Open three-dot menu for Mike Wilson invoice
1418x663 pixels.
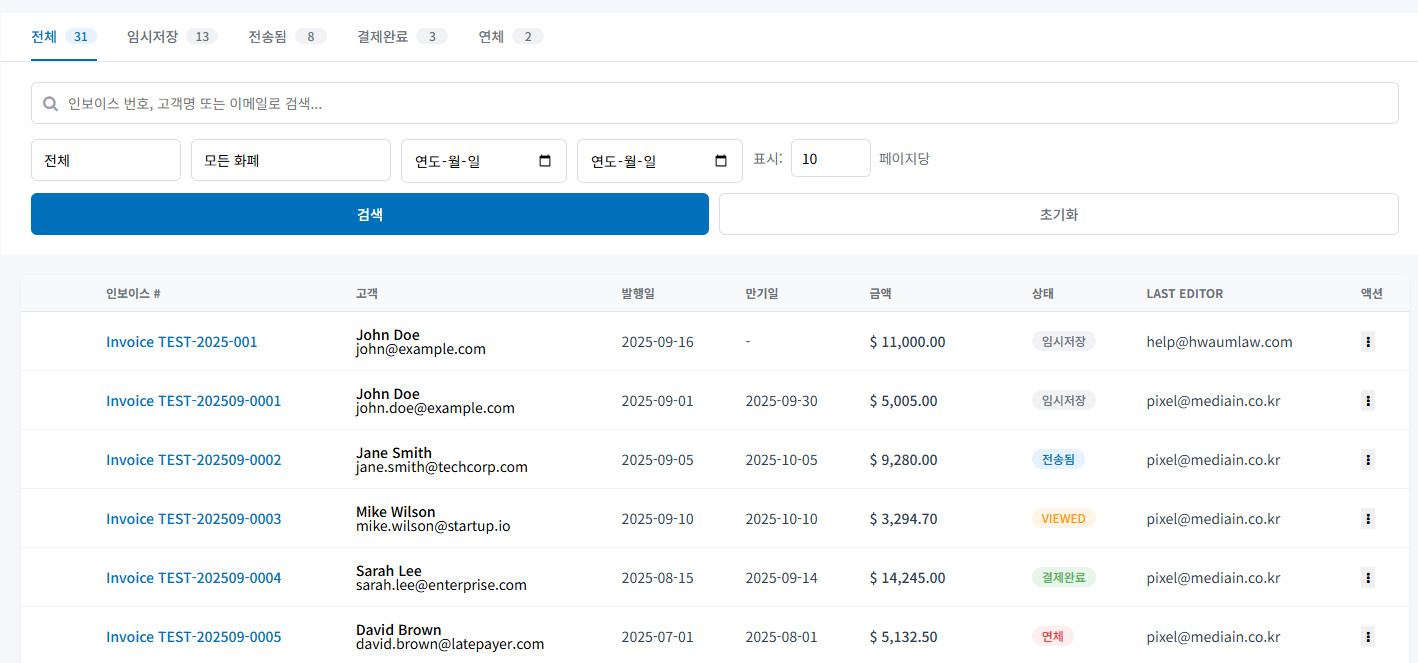click(x=1368, y=519)
